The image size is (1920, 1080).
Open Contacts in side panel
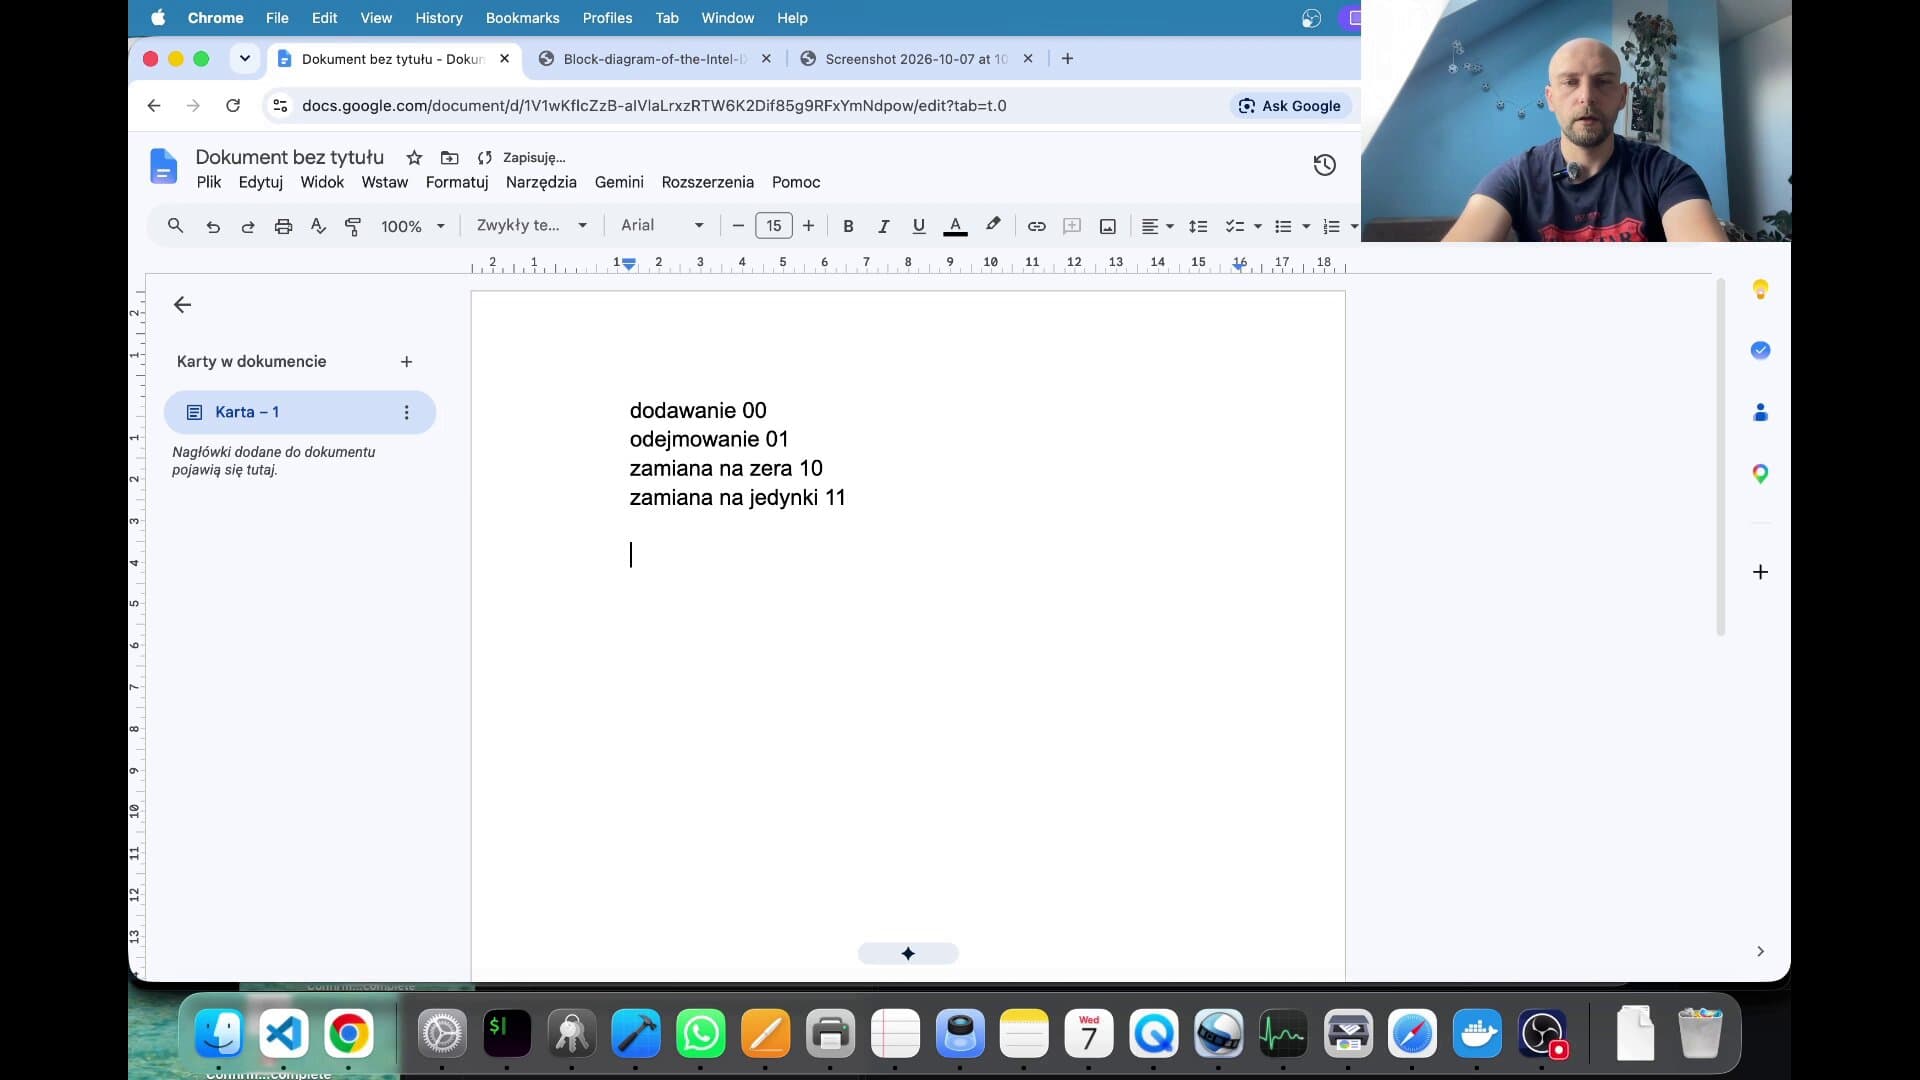click(1761, 412)
